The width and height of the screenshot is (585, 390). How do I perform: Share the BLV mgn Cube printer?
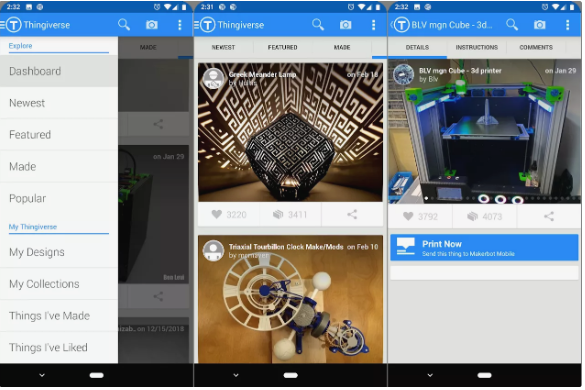coord(549,216)
